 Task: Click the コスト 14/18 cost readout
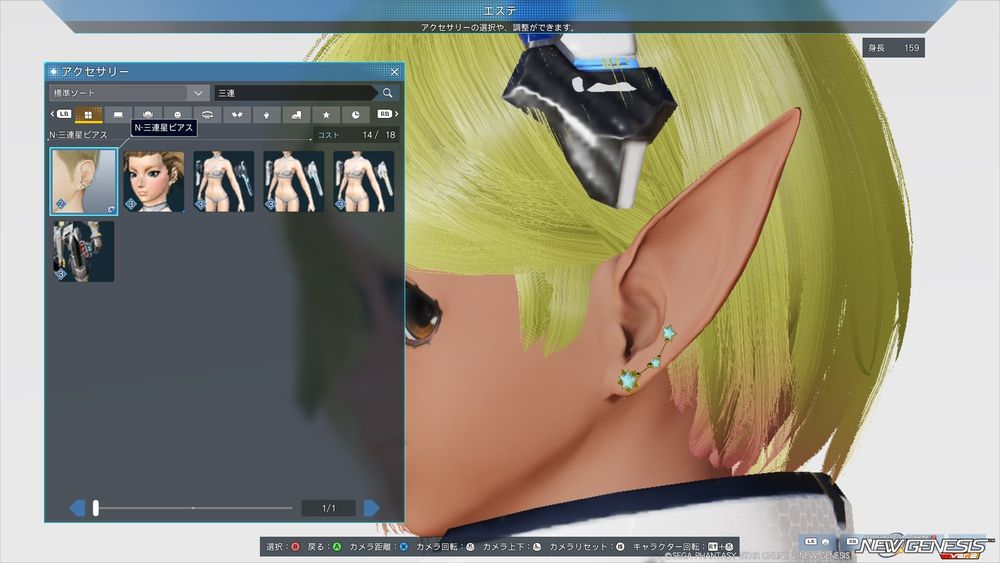pos(356,135)
